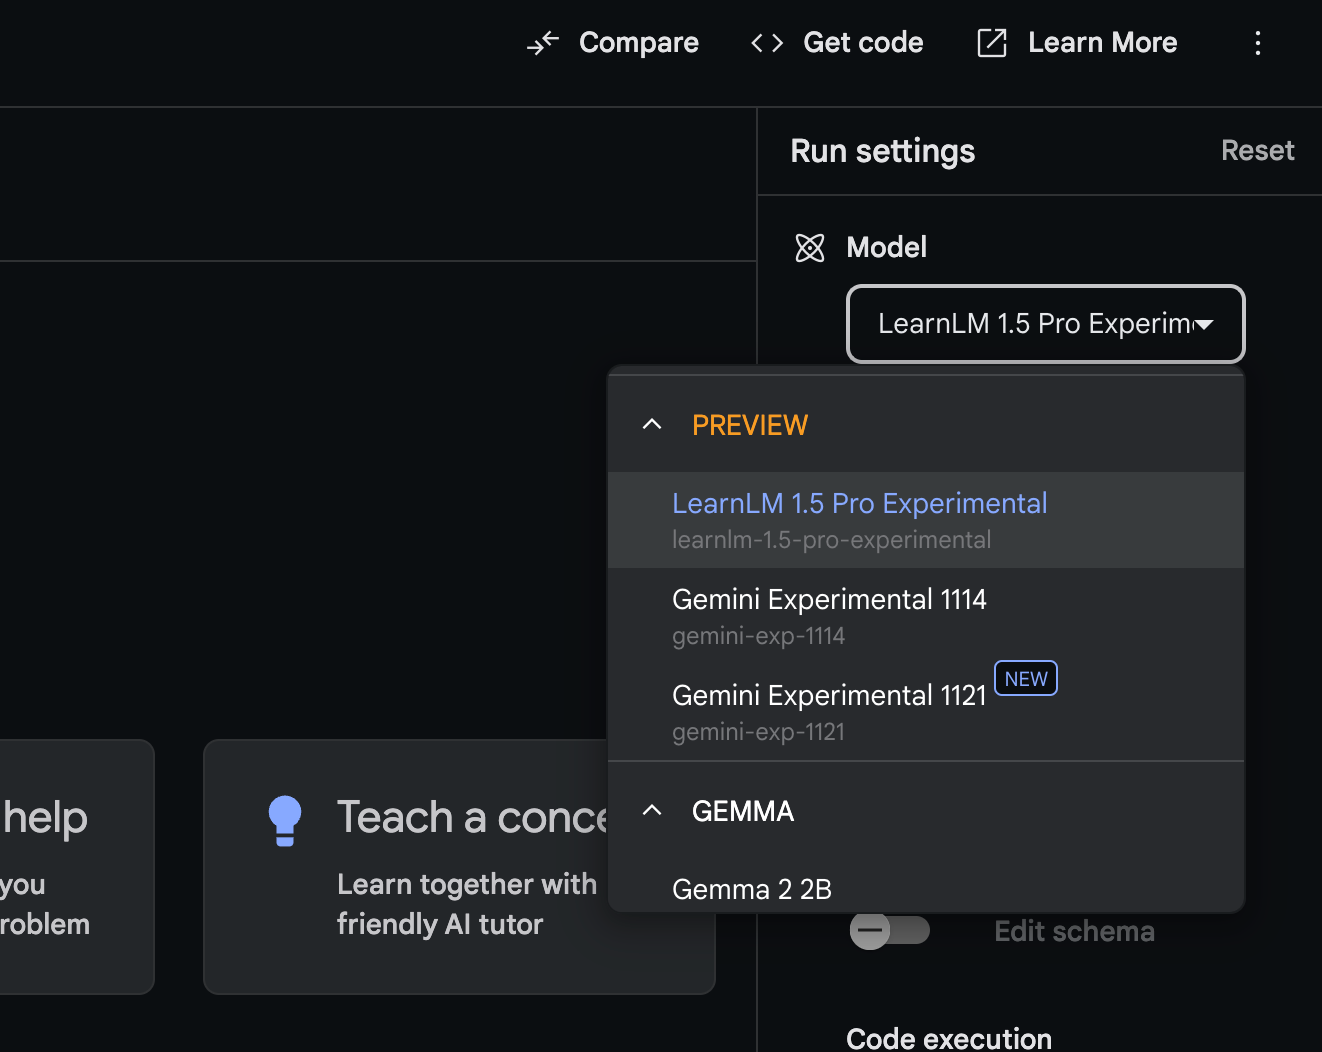Click the NEW badge on Gemini 1121
The image size is (1322, 1052).
(1026, 679)
